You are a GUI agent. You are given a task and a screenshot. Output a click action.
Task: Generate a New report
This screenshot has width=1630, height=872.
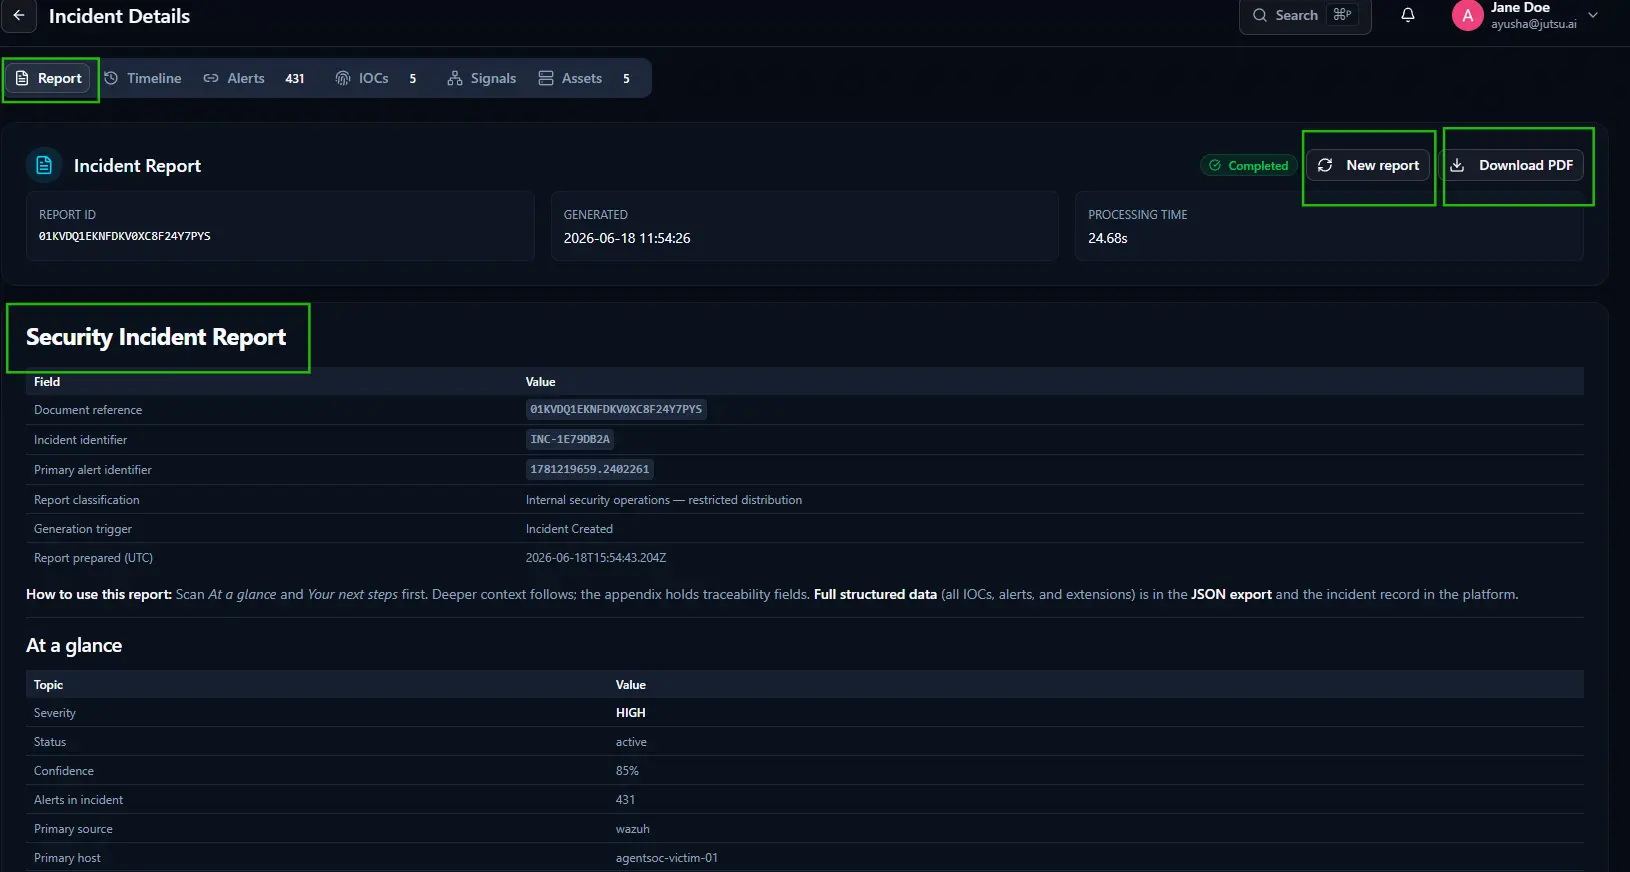click(1368, 165)
